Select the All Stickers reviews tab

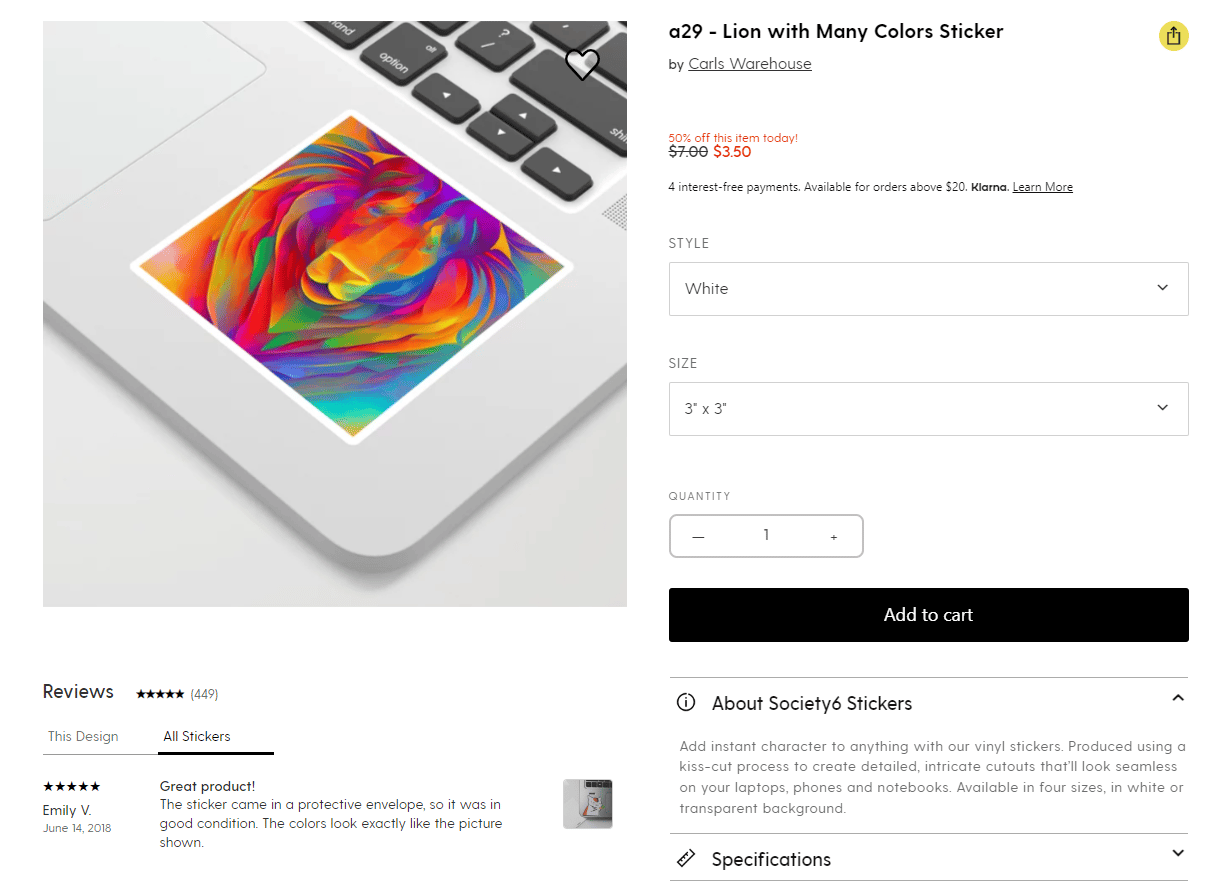point(197,736)
